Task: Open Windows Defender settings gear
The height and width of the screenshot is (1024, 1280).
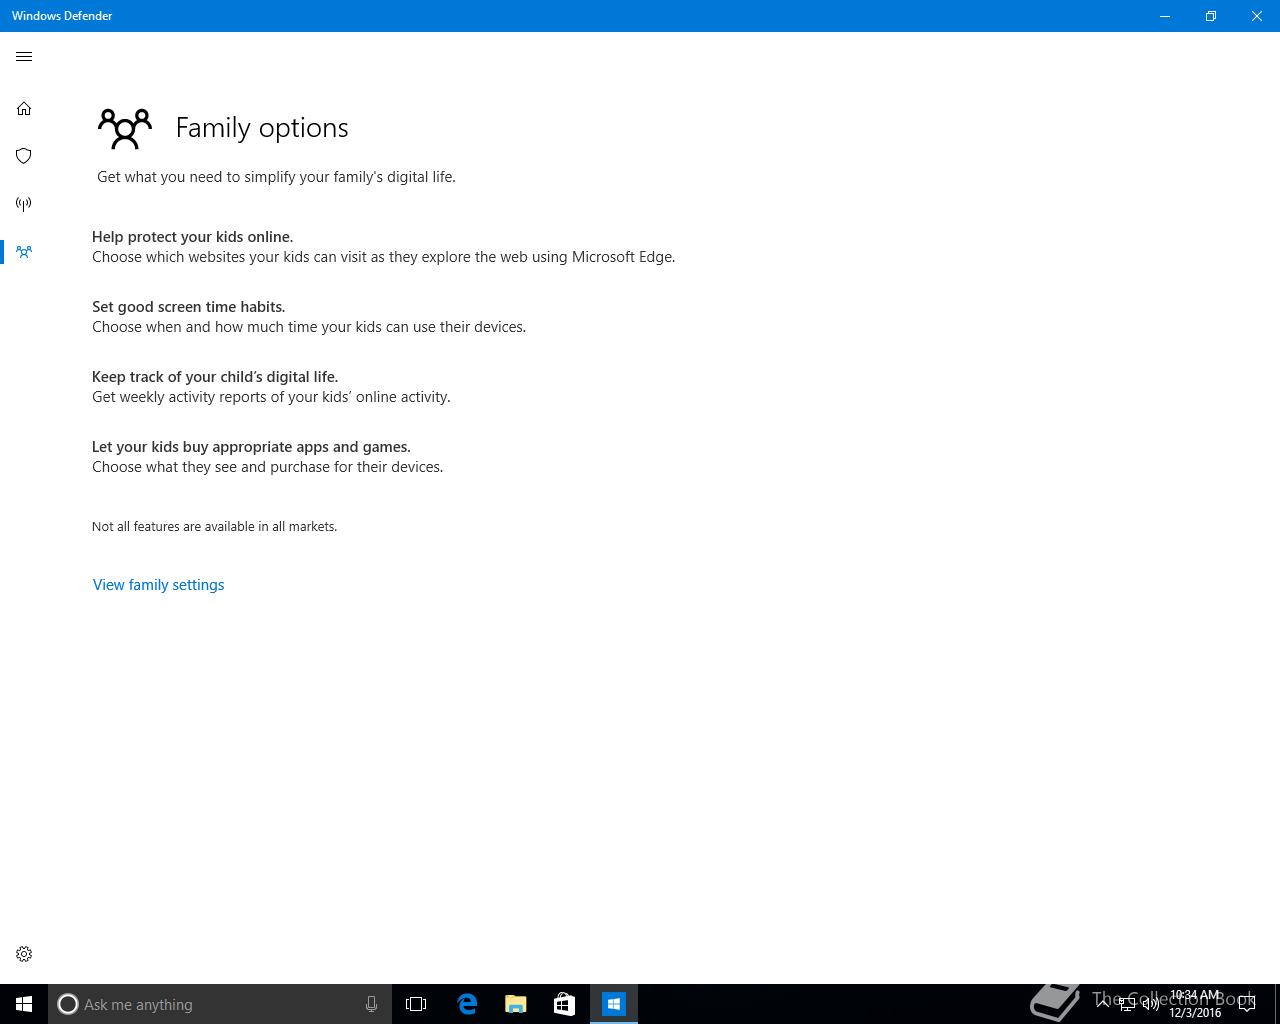Action: coord(24,954)
